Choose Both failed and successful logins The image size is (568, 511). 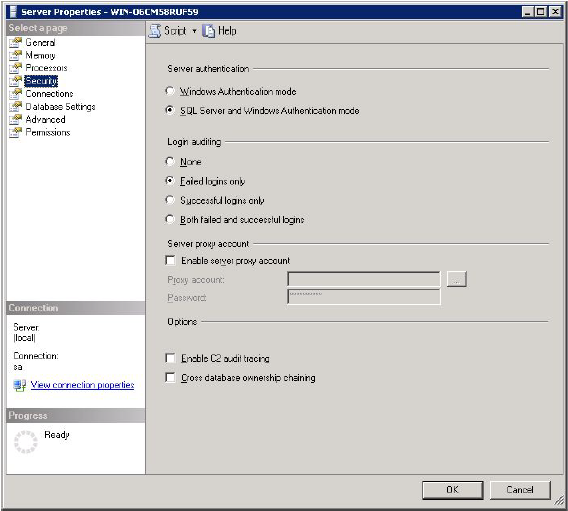pyautogui.click(x=170, y=219)
